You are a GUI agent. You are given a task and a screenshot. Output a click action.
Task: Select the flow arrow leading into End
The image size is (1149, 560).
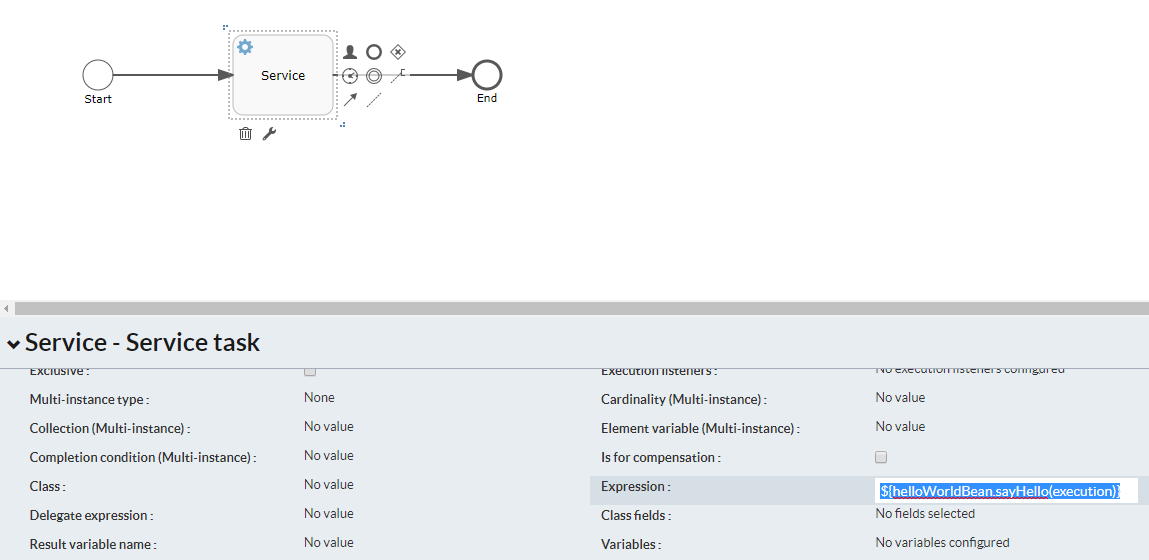[440, 75]
